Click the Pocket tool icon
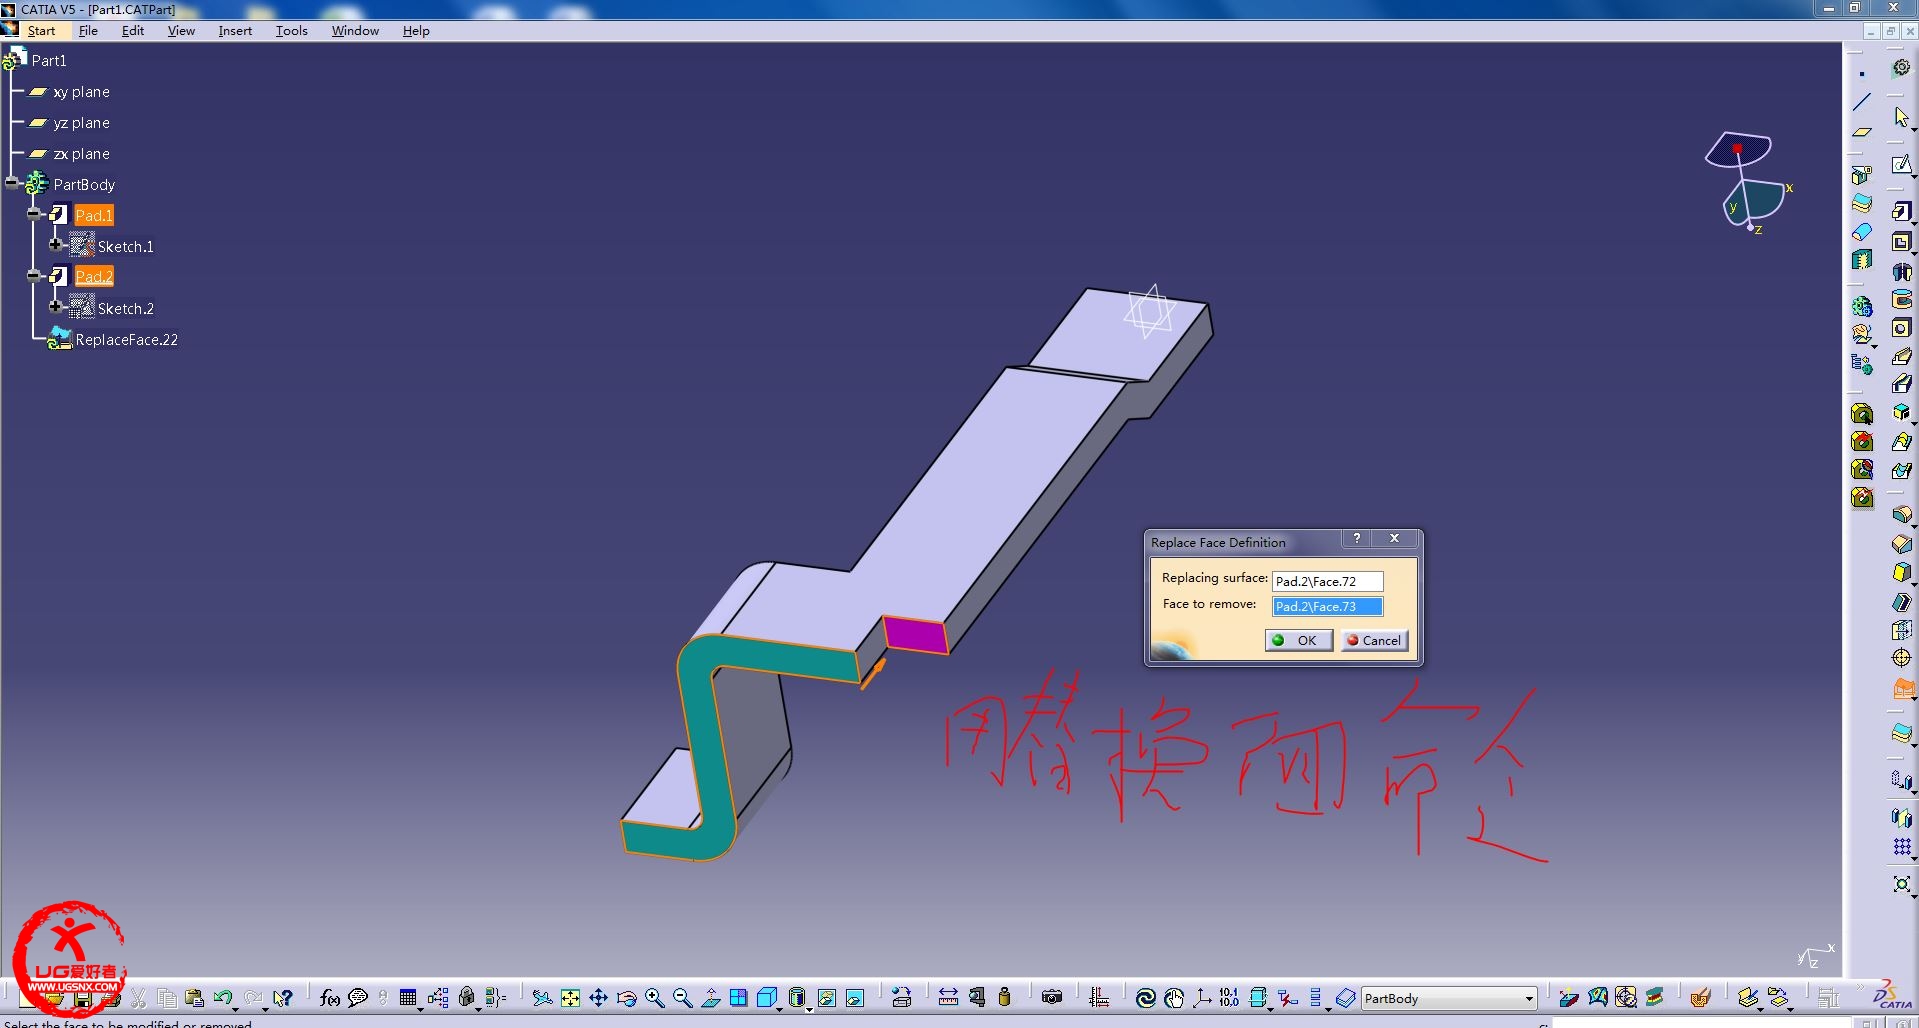The height and width of the screenshot is (1028, 1919). 1901,242
